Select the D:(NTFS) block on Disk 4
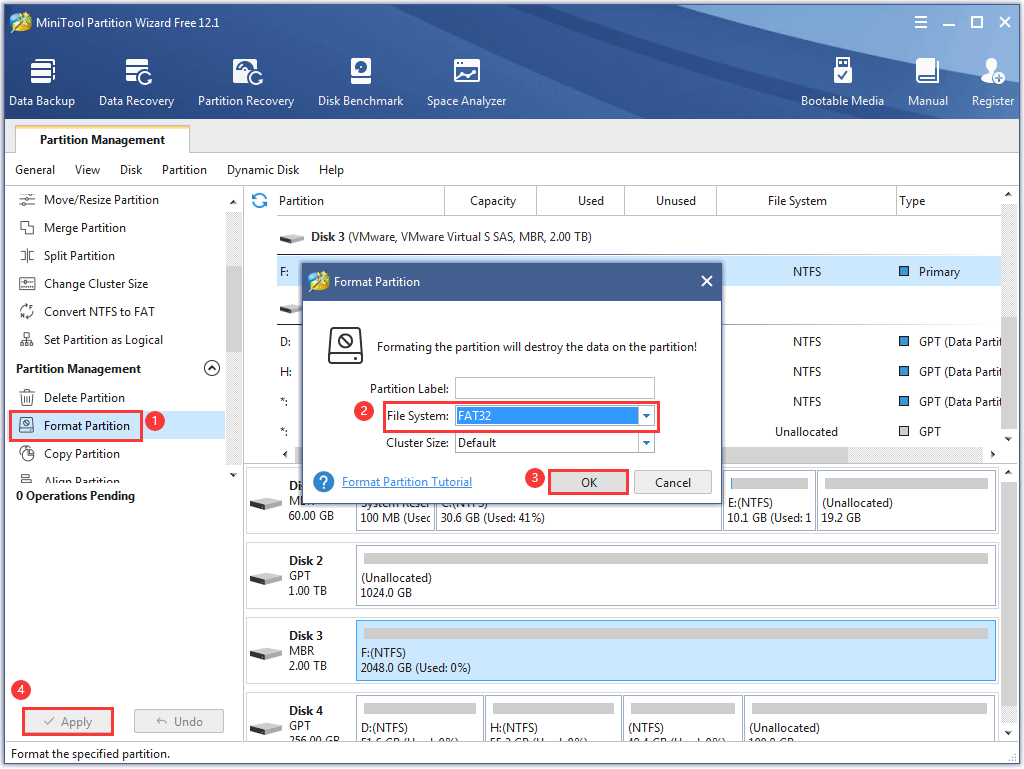The image size is (1024, 769). [x=420, y=718]
